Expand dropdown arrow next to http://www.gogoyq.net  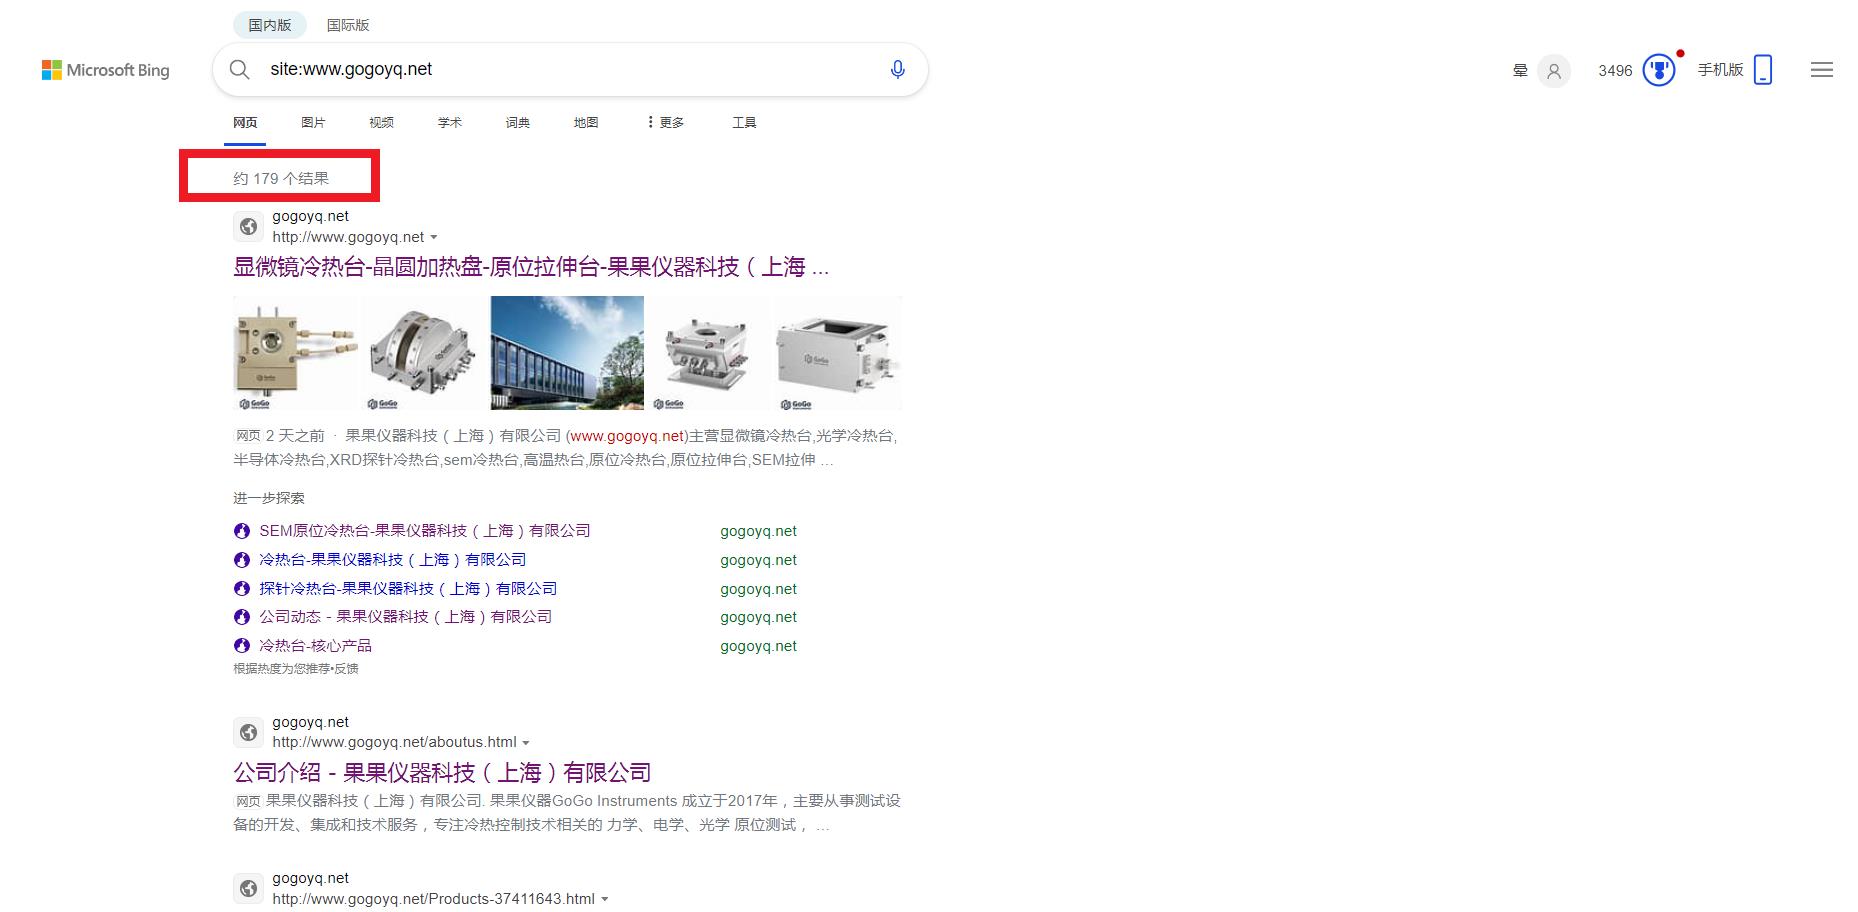(434, 238)
